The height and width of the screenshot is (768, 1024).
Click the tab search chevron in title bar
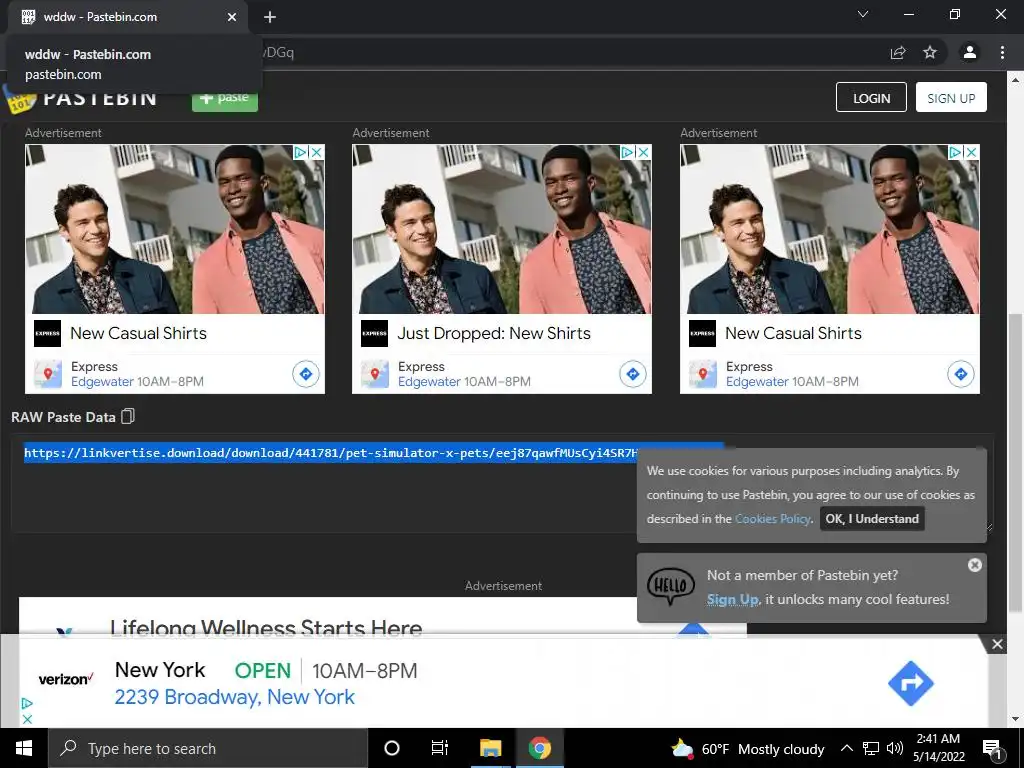click(863, 14)
